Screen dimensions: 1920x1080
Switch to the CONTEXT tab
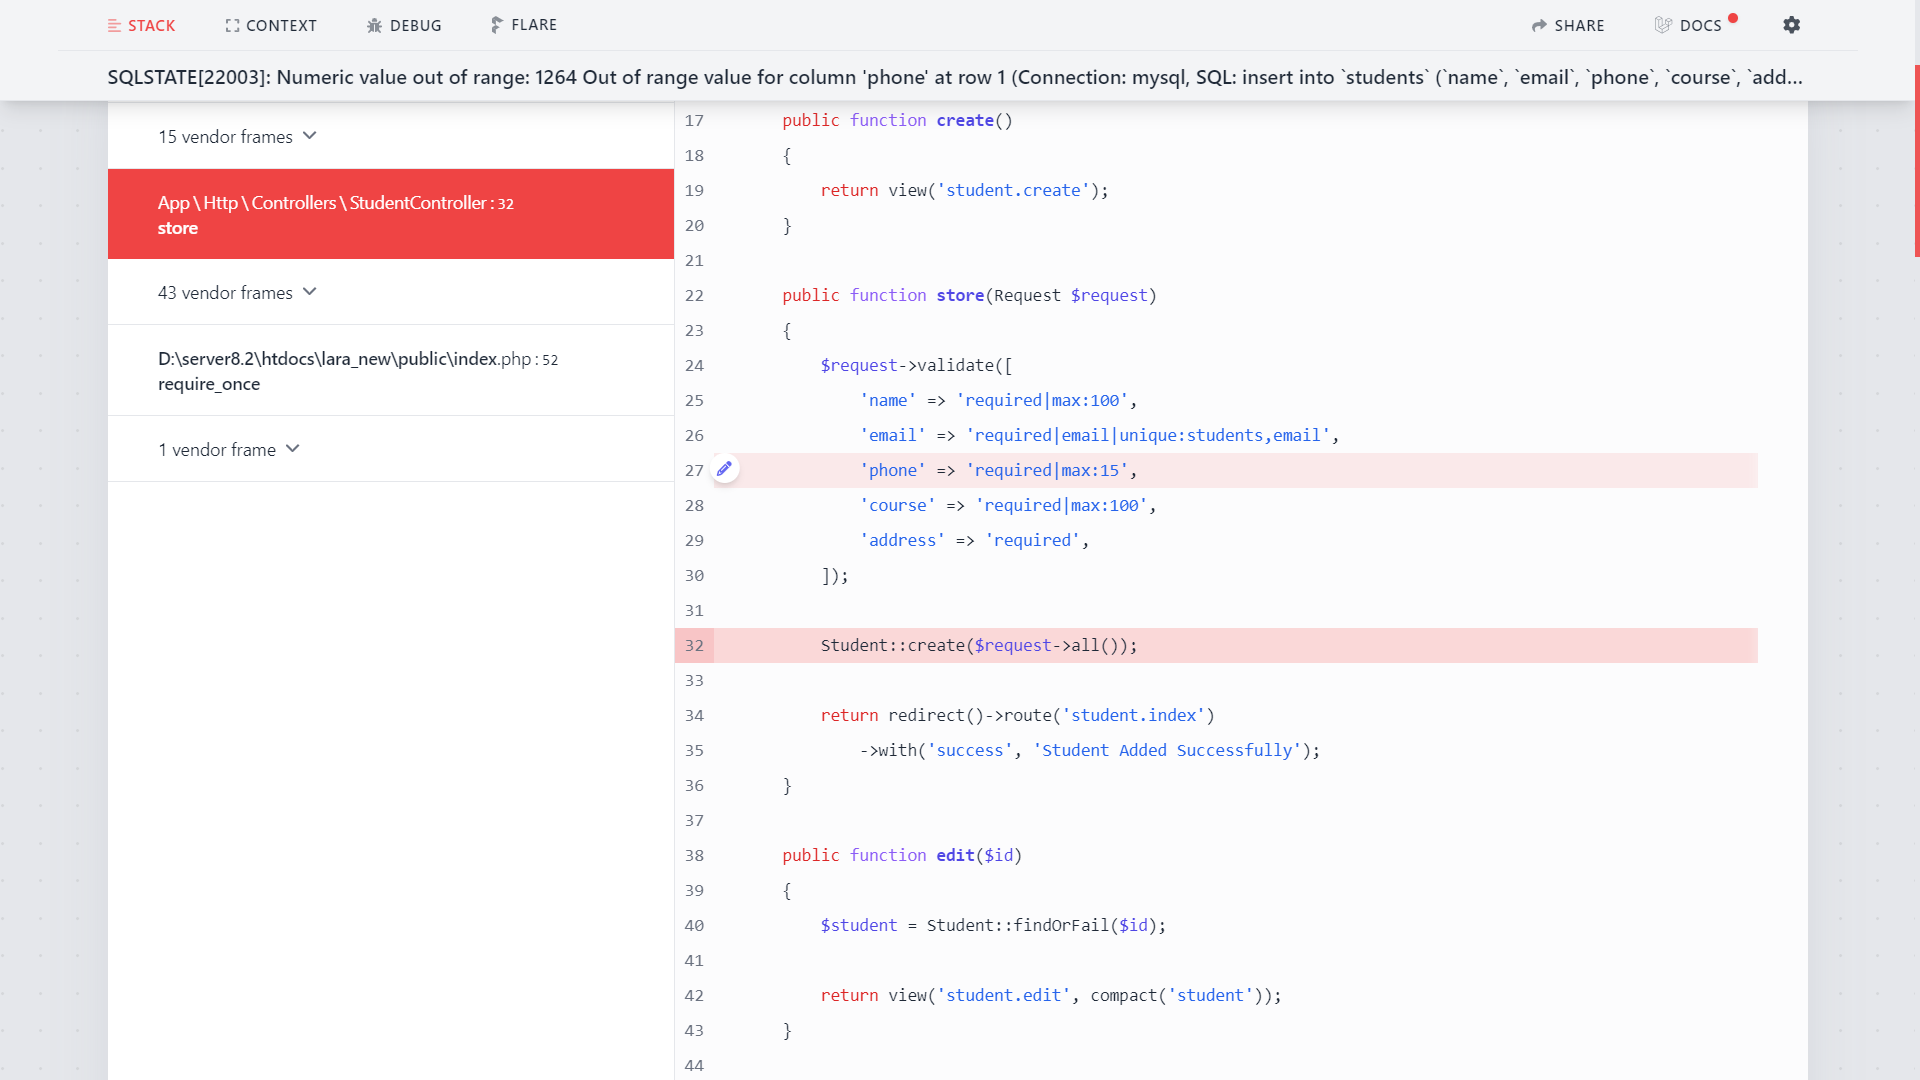coord(271,25)
